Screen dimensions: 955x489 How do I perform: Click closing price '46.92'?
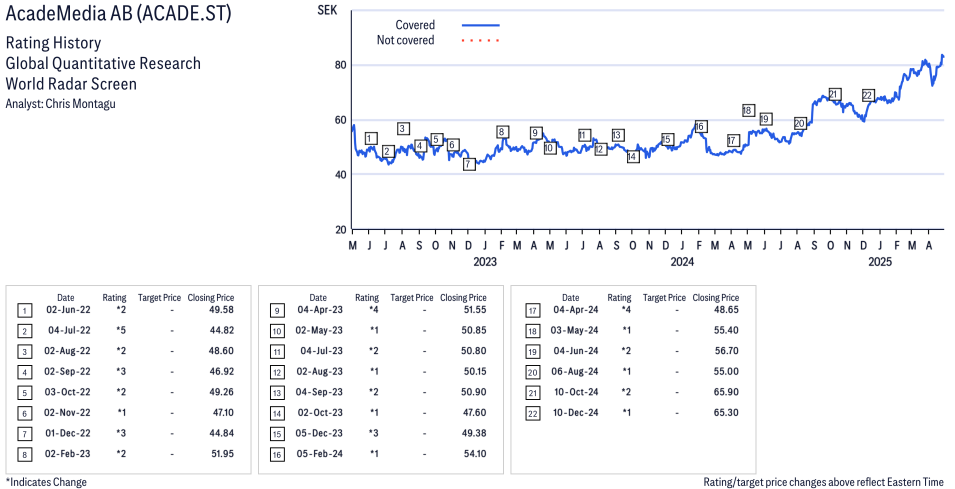click(220, 371)
